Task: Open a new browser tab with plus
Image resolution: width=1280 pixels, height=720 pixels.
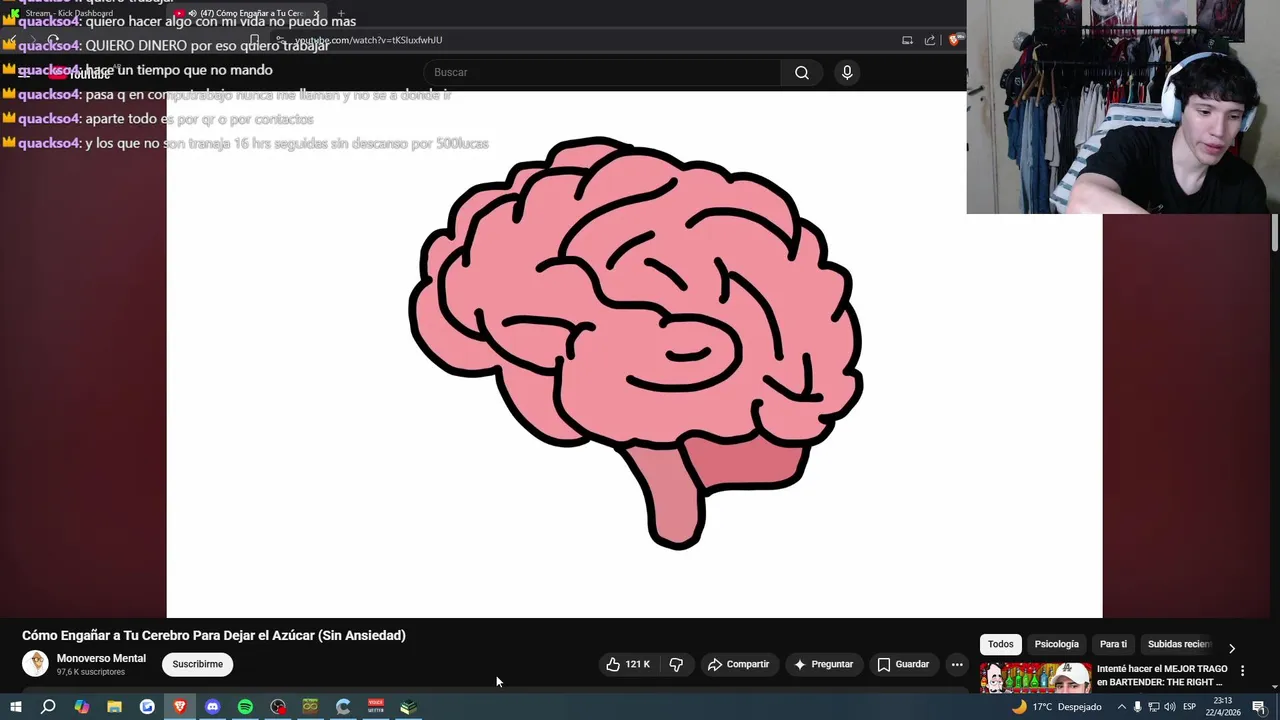Action: tap(341, 13)
